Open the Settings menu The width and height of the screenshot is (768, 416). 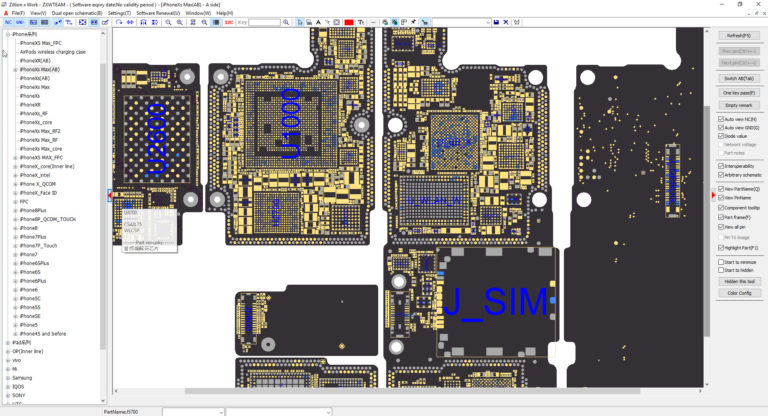119,13
